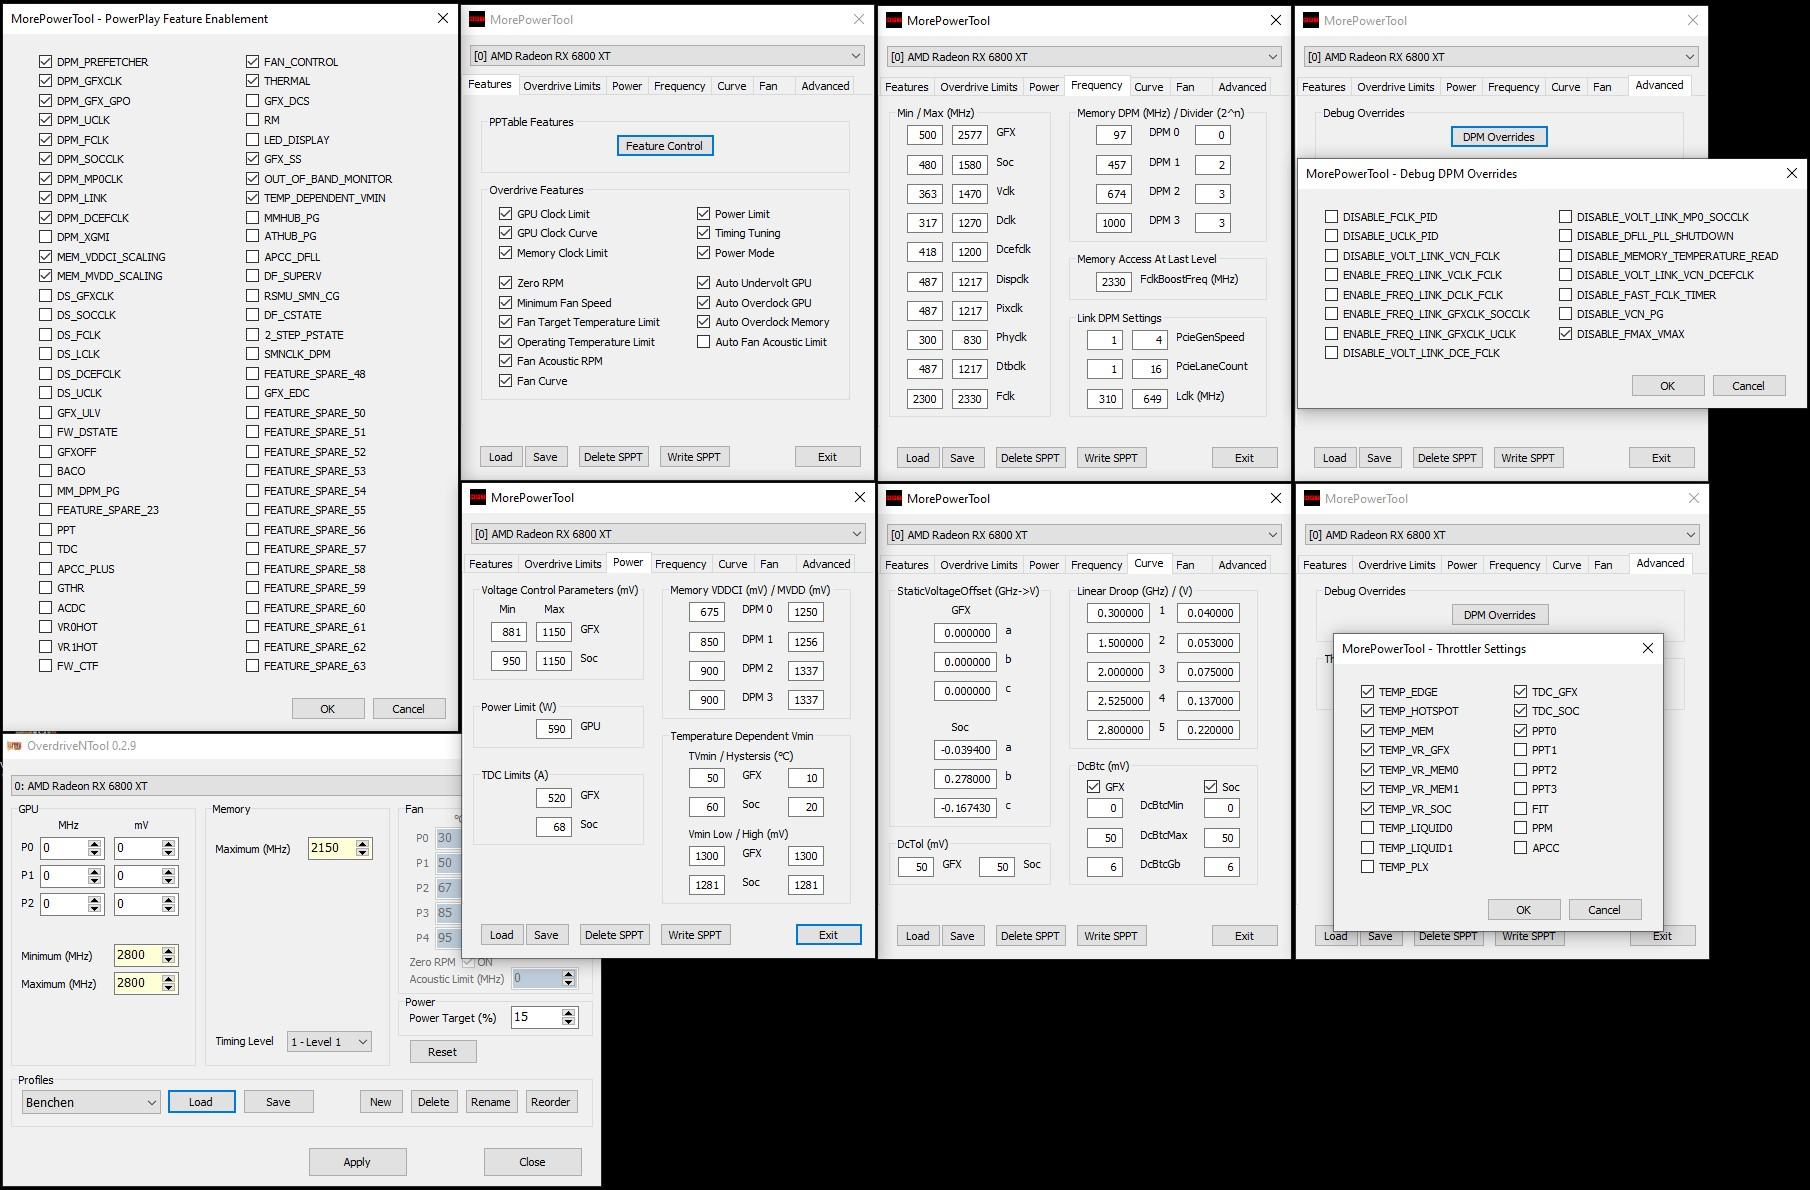Uncheck FAN_CONTROL in PowerPlay Feature Enablement
This screenshot has height=1190, width=1810.
[x=252, y=62]
